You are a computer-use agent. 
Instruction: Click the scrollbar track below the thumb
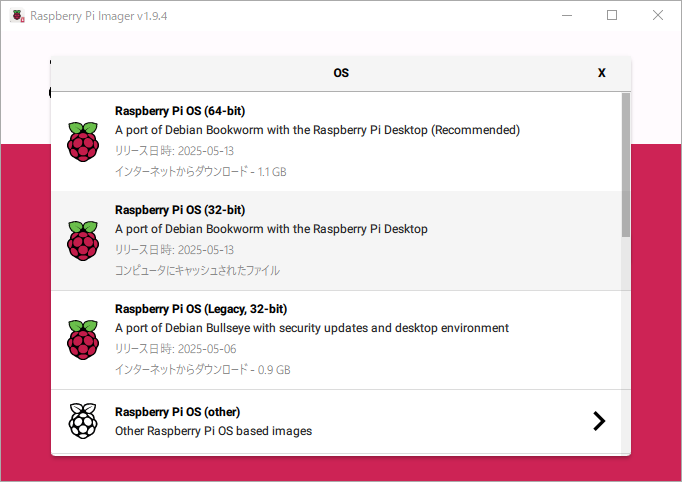[x=625, y=345]
